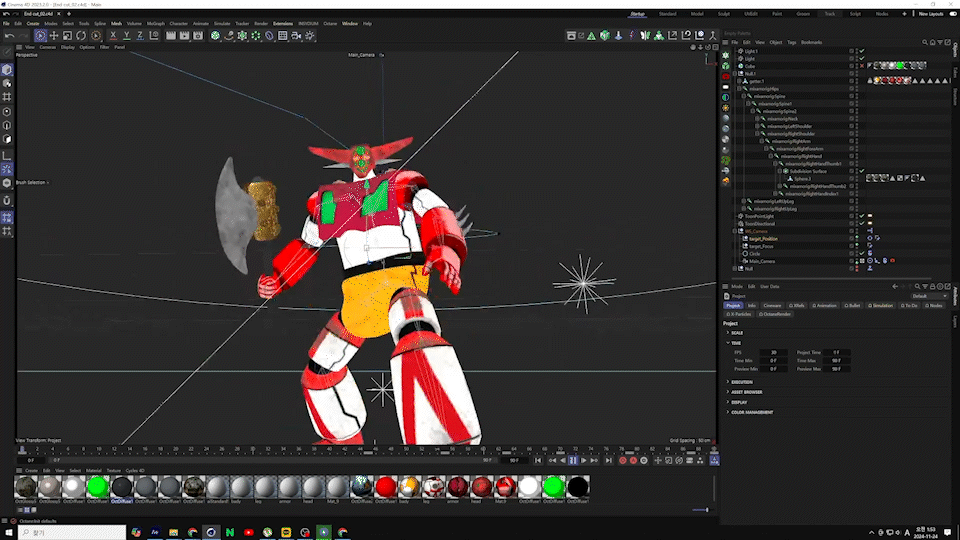This screenshot has height=540, width=960.
Task: Click the grid/array icon in toolbar
Action: pos(283,36)
